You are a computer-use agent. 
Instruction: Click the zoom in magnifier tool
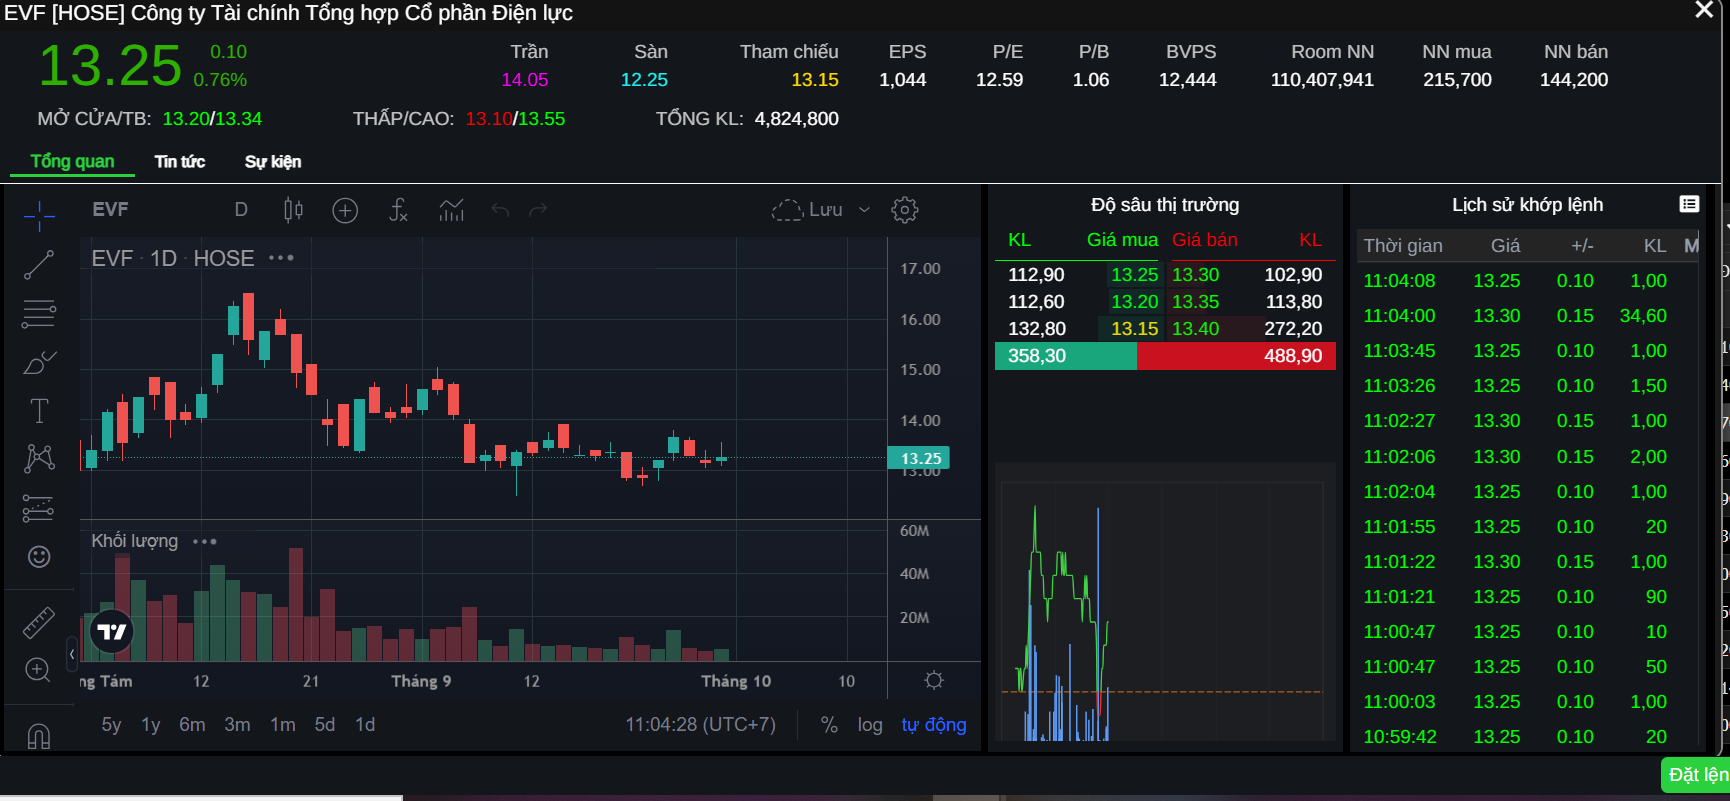click(x=39, y=670)
